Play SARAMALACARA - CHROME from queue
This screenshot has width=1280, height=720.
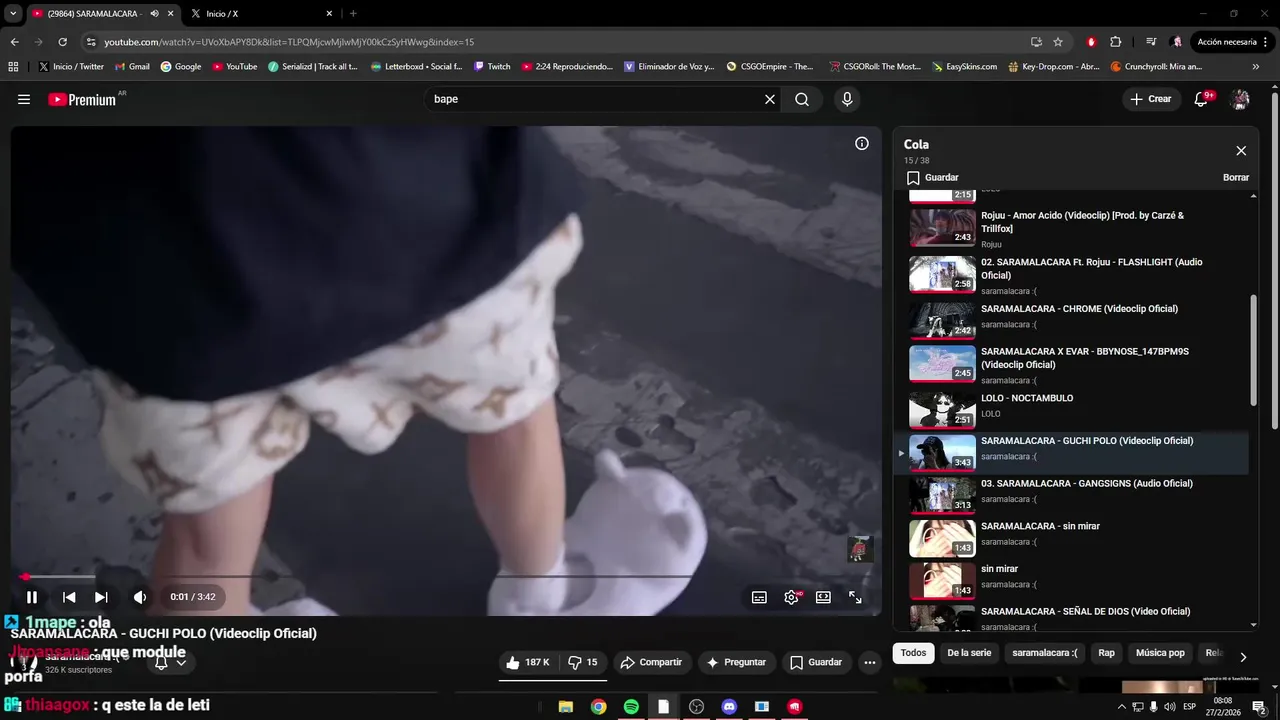1074,320
